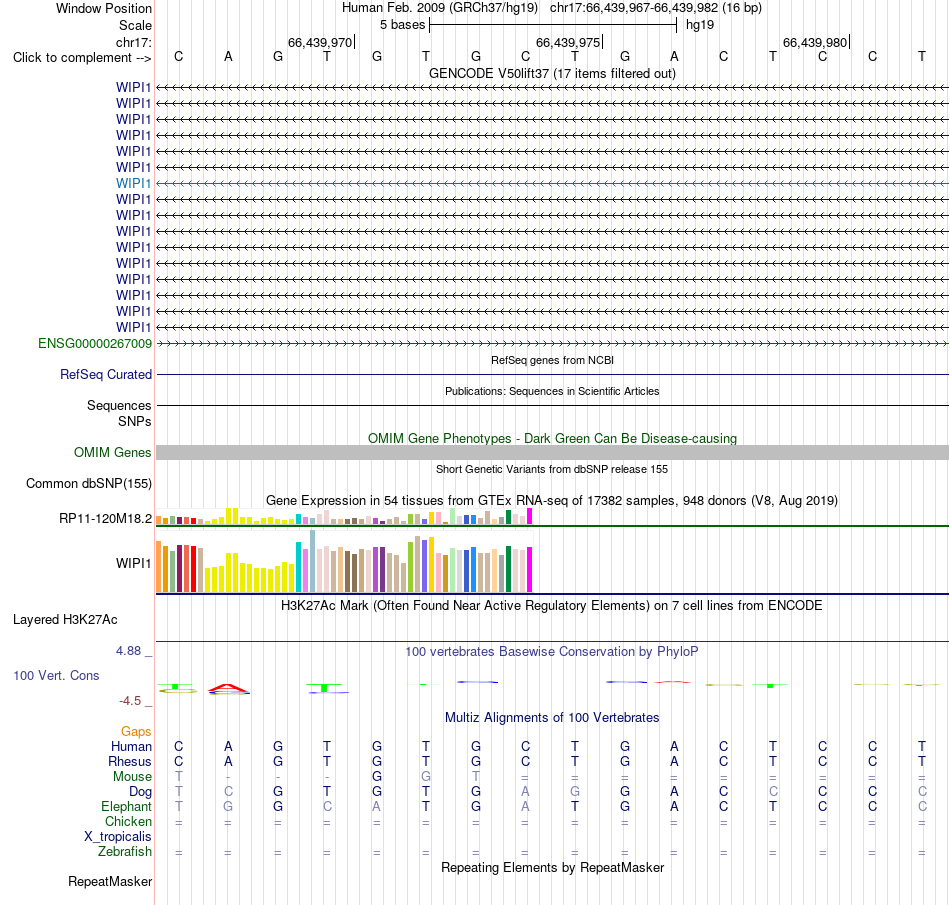950x905 pixels.
Task: Click the 4.88 PhyloP upper scale value
Action: click(x=128, y=651)
